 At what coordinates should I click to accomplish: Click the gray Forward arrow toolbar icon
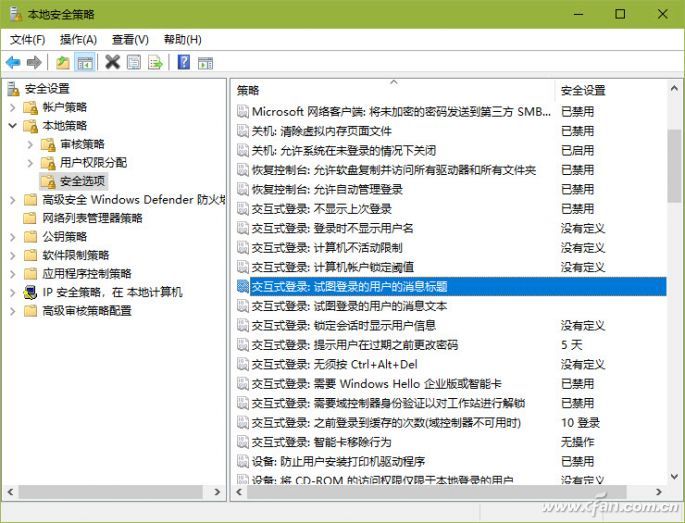(34, 62)
